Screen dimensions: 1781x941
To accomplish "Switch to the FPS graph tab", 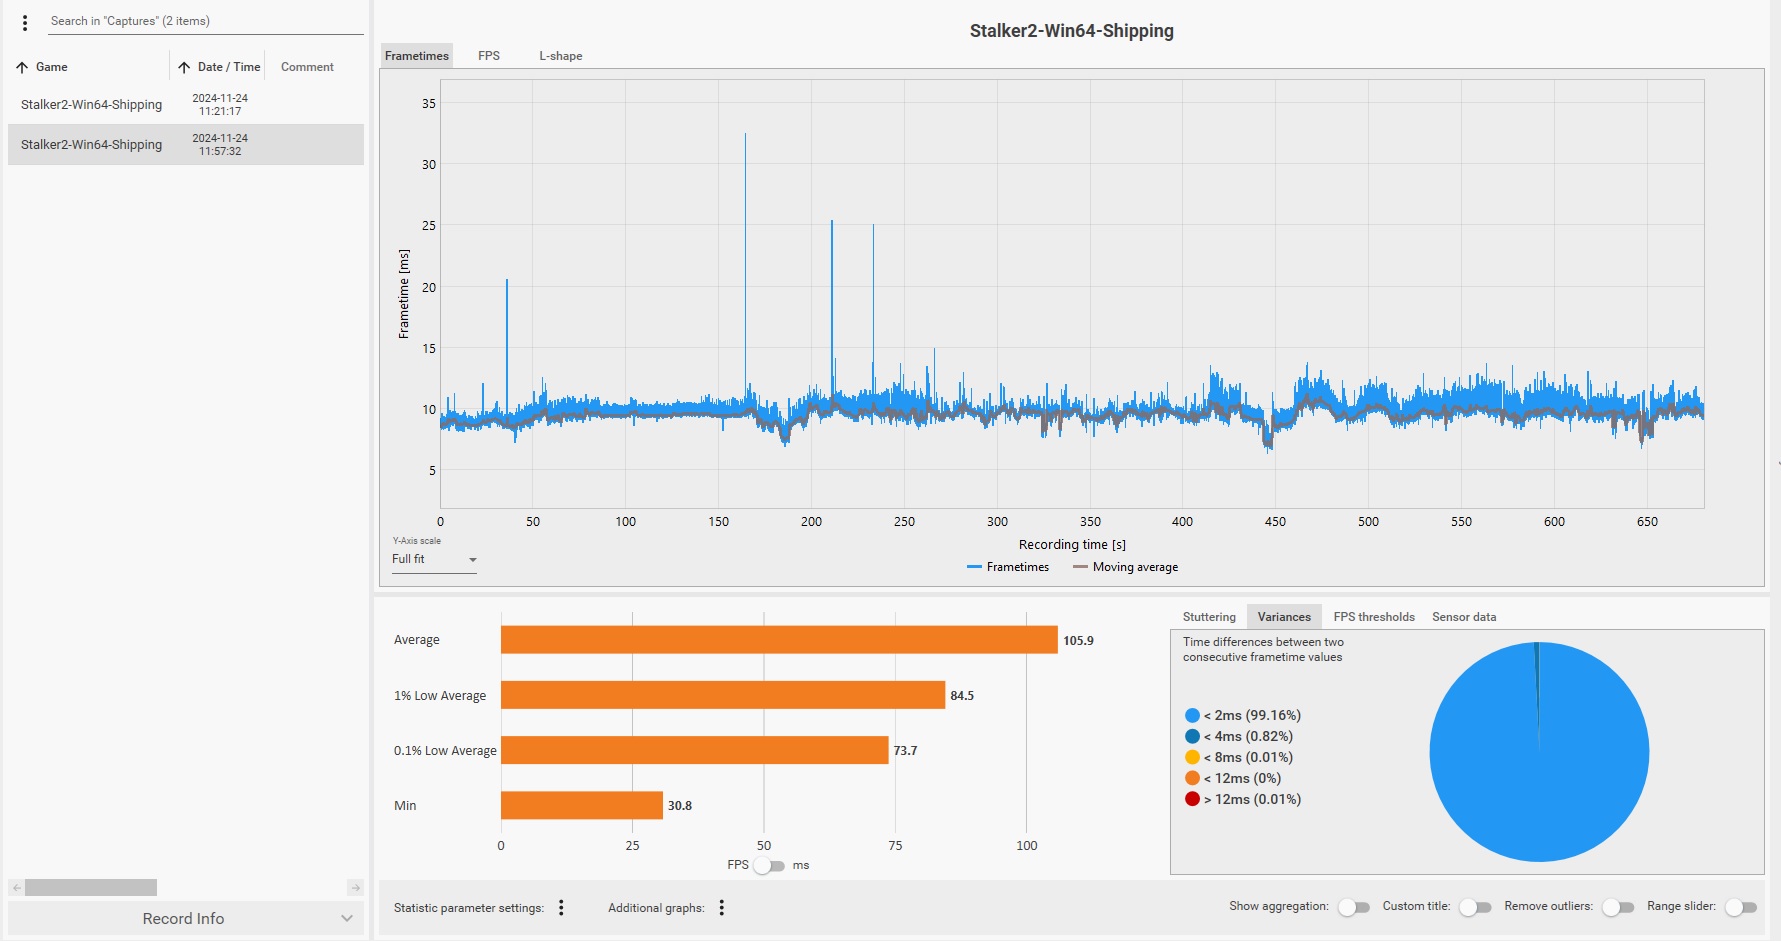I will tap(489, 56).
